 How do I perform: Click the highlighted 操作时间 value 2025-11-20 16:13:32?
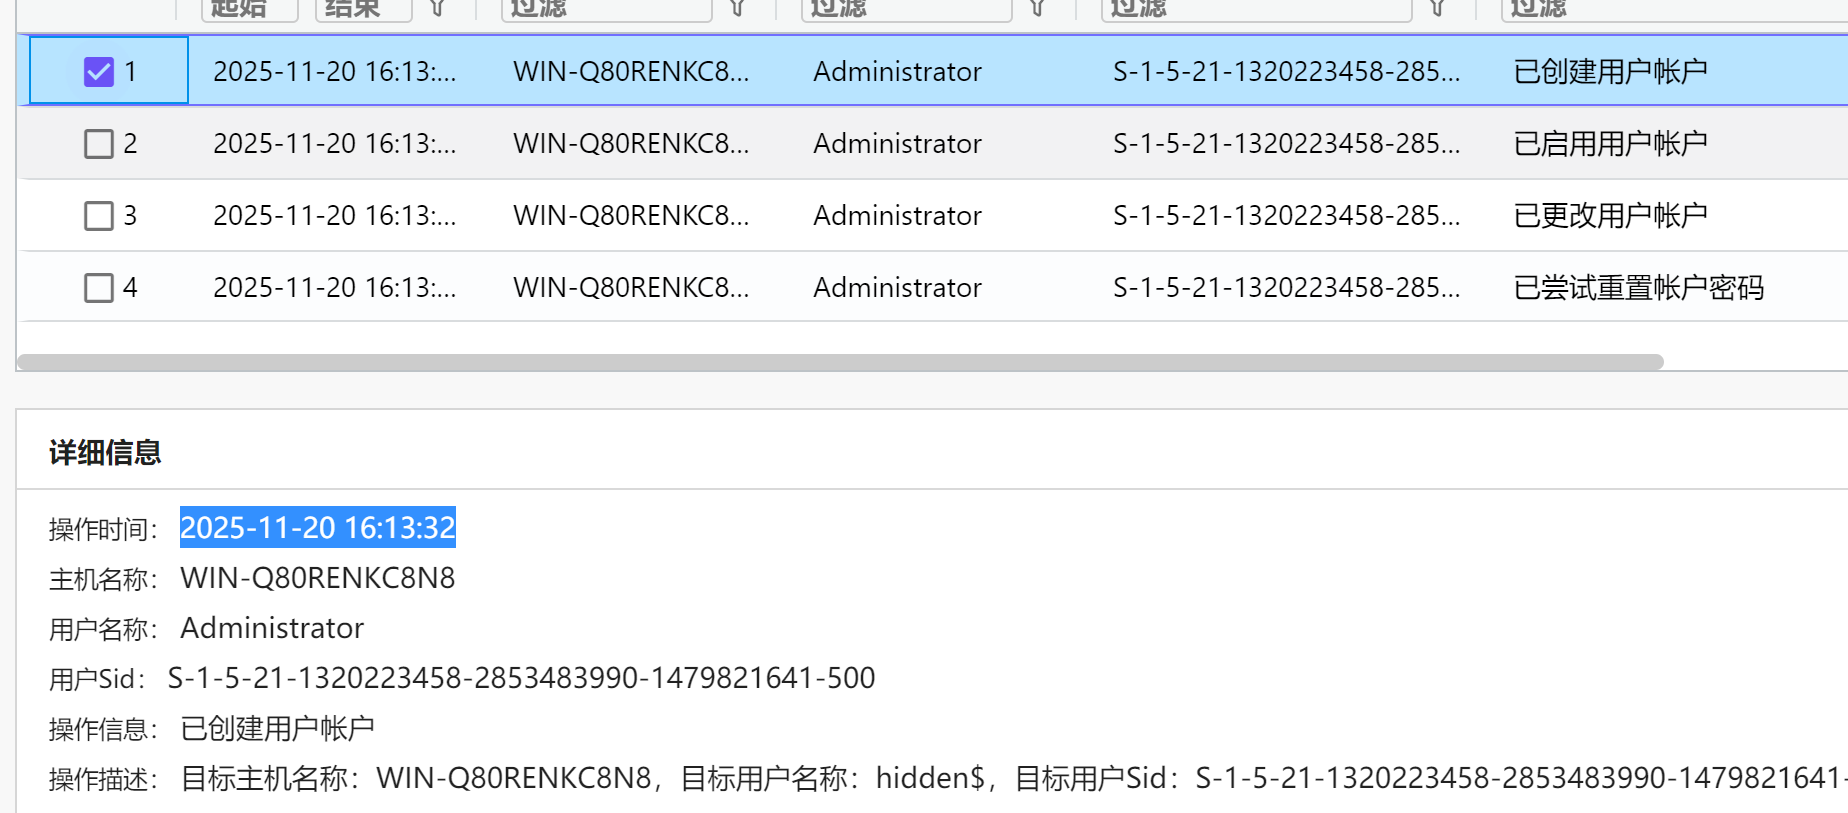click(318, 527)
